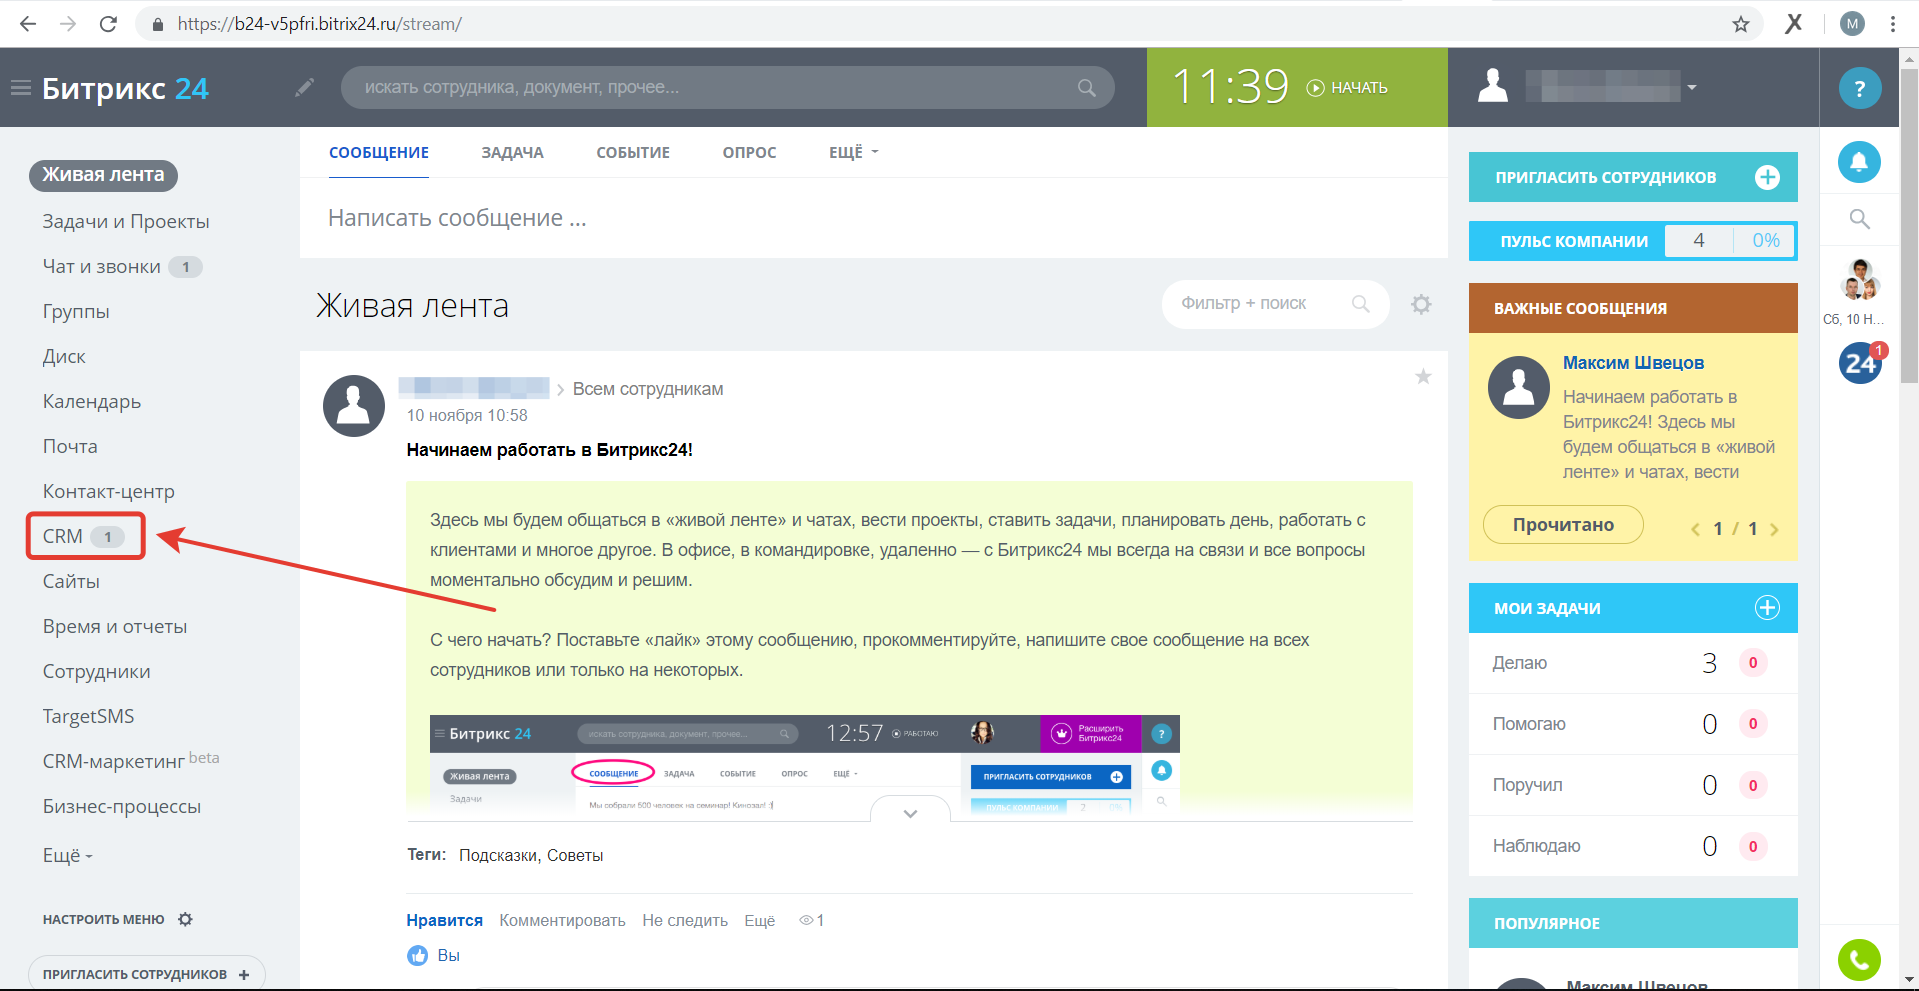1919x991 pixels.
Task: Click the pencil edit icon near logo
Action: pos(304,88)
